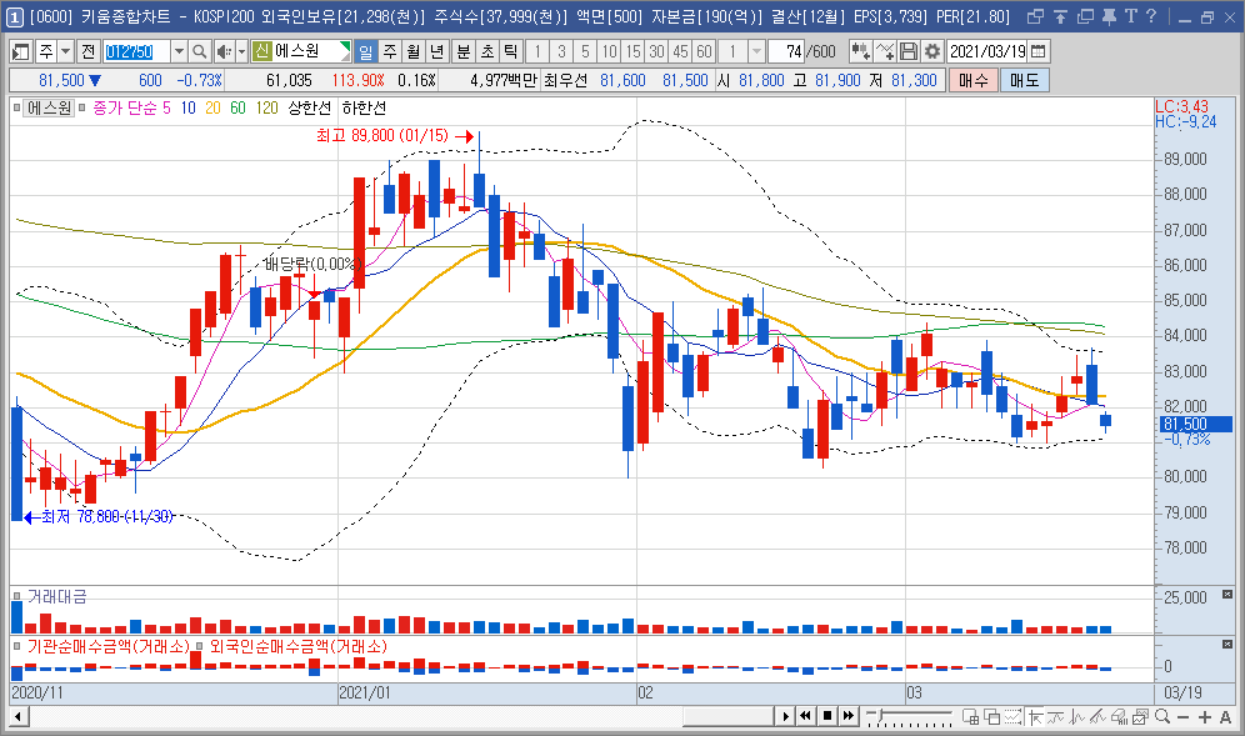Screen dimensions: 1245x736
Task: Toggle the 월 monthly period button
Action: 413,52
